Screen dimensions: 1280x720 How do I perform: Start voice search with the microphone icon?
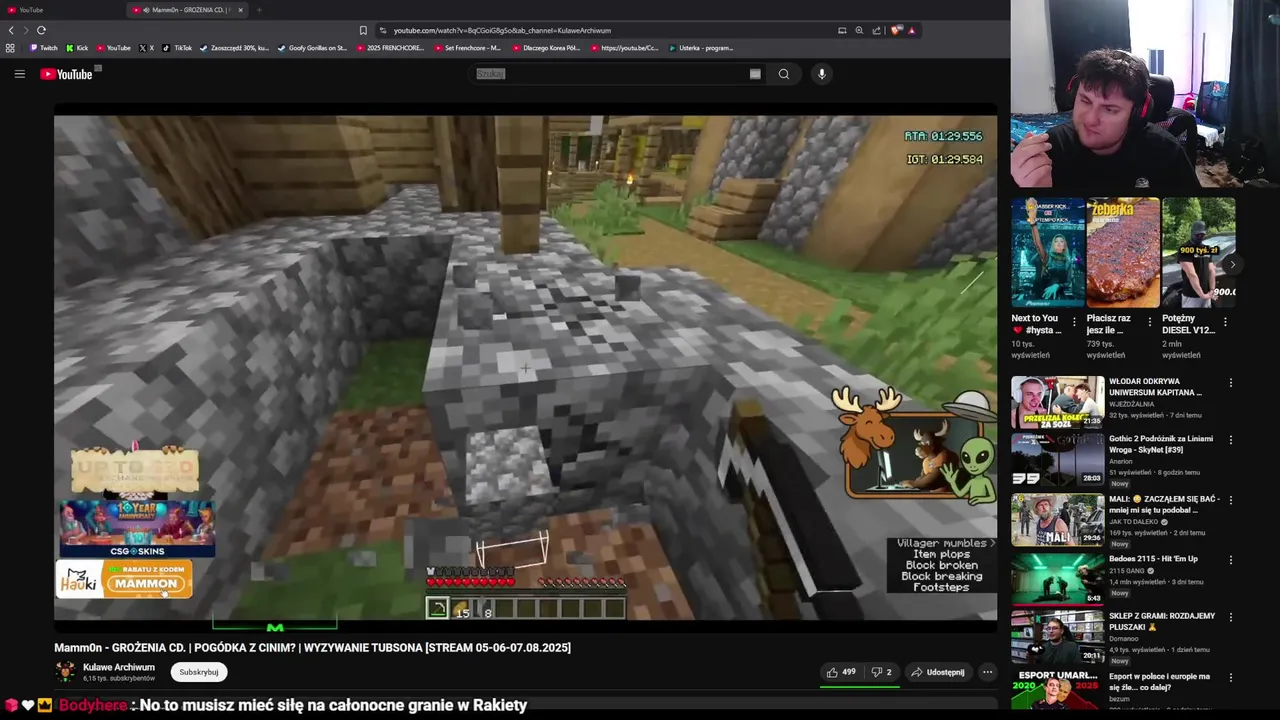click(x=822, y=74)
